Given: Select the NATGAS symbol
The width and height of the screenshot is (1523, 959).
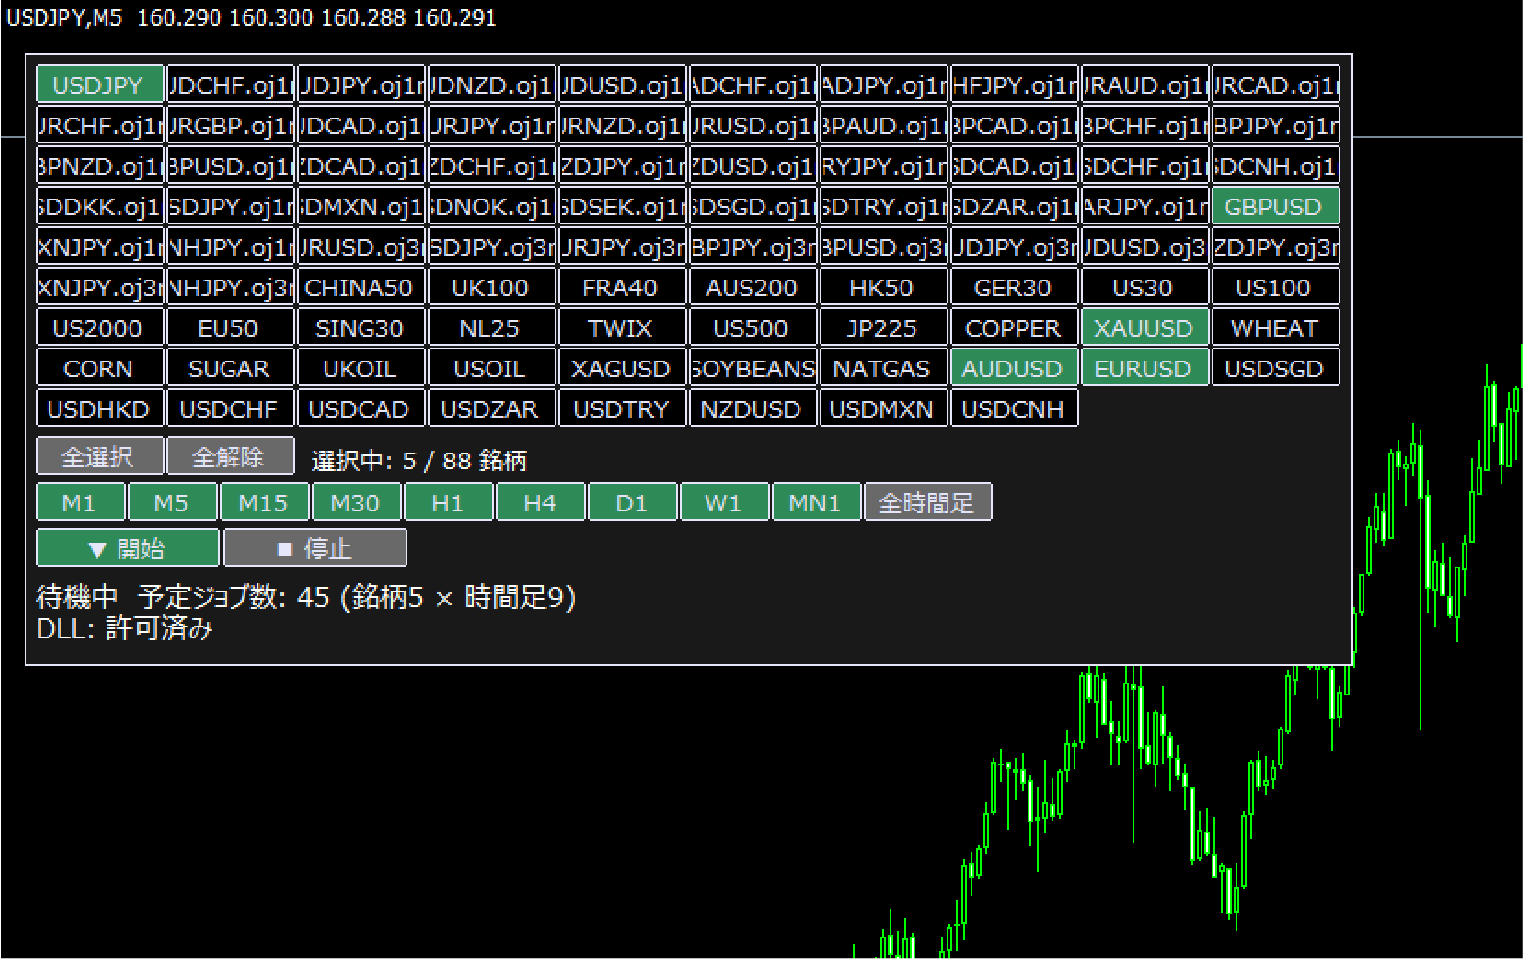Looking at the screenshot, I should click(882, 368).
